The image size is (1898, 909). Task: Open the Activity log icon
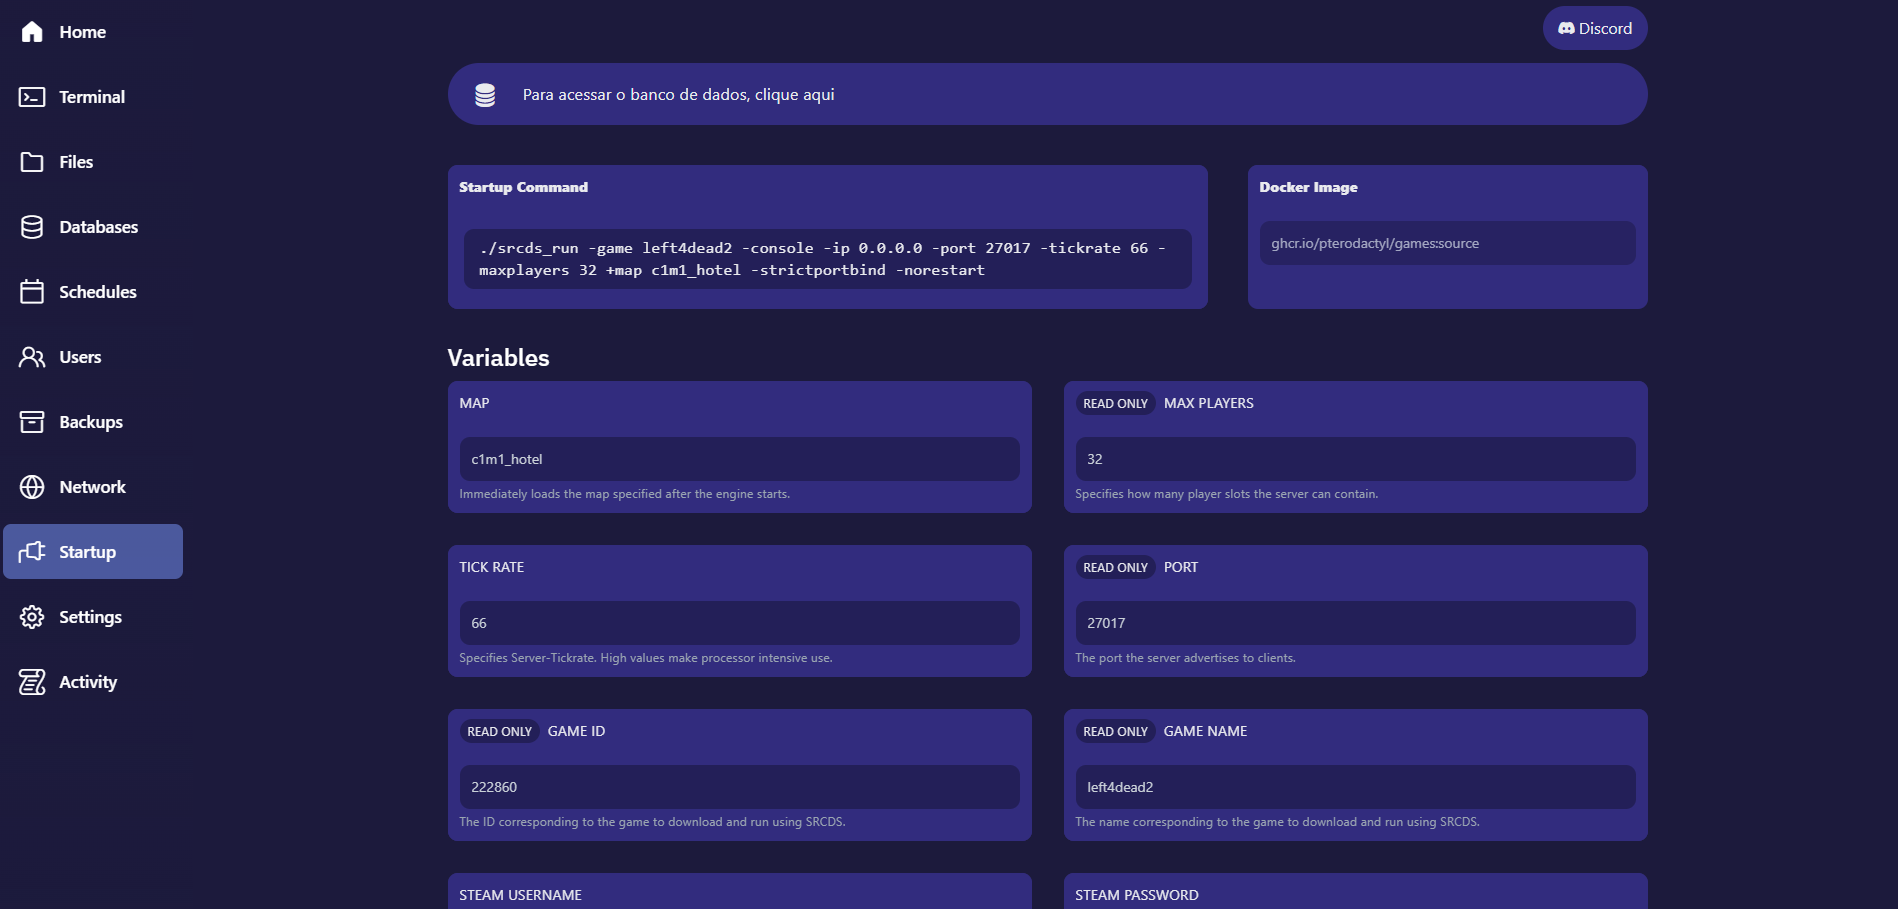click(x=32, y=682)
